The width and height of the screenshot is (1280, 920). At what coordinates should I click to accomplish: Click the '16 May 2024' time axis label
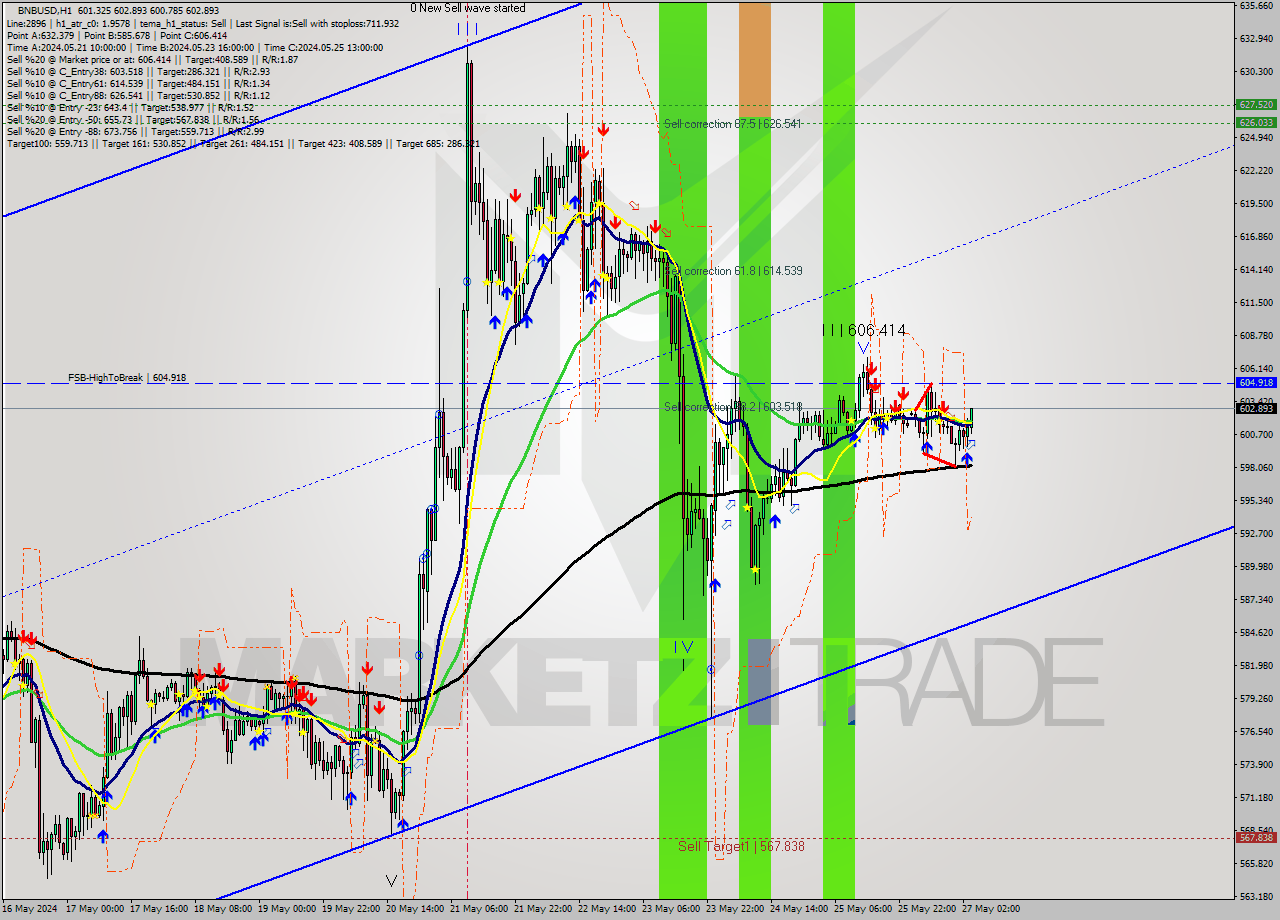tap(31, 909)
